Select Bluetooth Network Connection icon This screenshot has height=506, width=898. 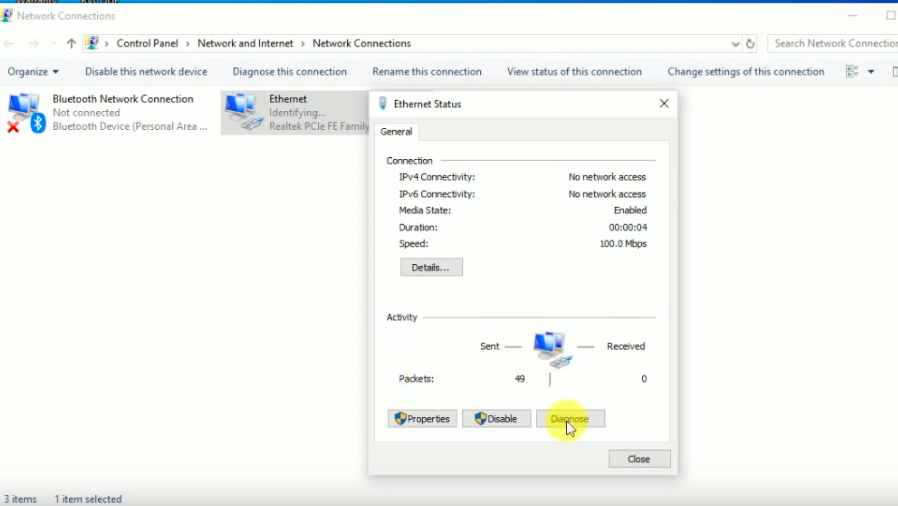tap(24, 112)
